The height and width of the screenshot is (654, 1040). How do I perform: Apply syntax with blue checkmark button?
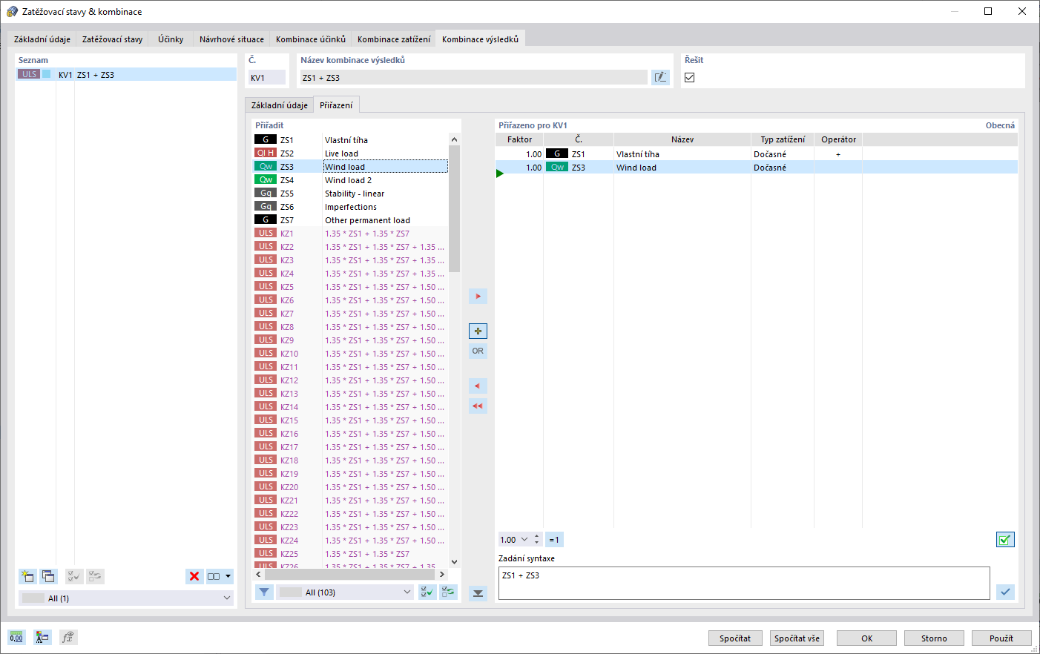point(1006,592)
